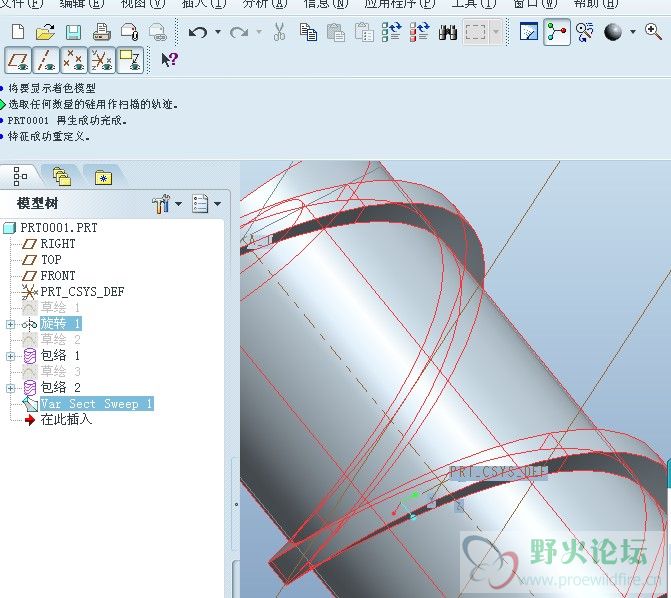Click message 特征成功重定义
The image size is (671, 598).
48,137
